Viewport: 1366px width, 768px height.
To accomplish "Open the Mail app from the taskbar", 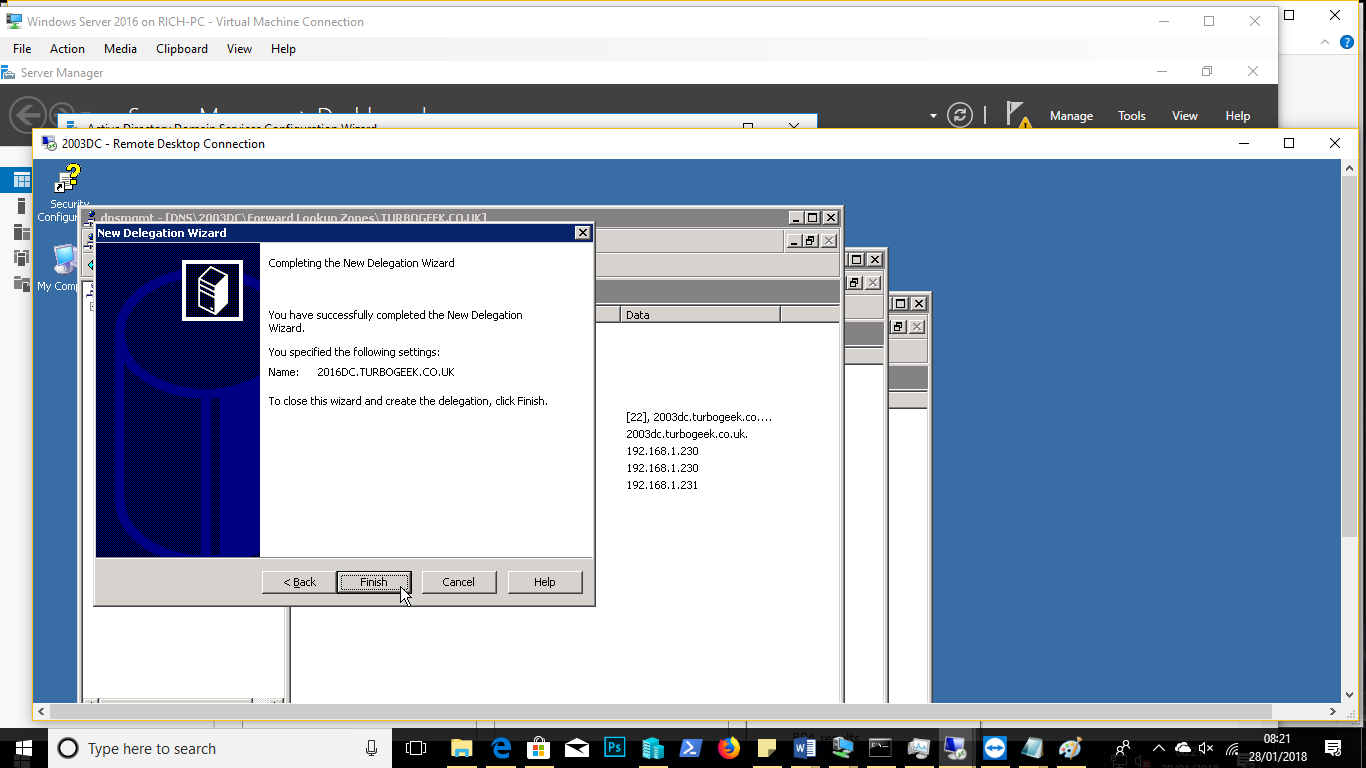I will click(577, 748).
